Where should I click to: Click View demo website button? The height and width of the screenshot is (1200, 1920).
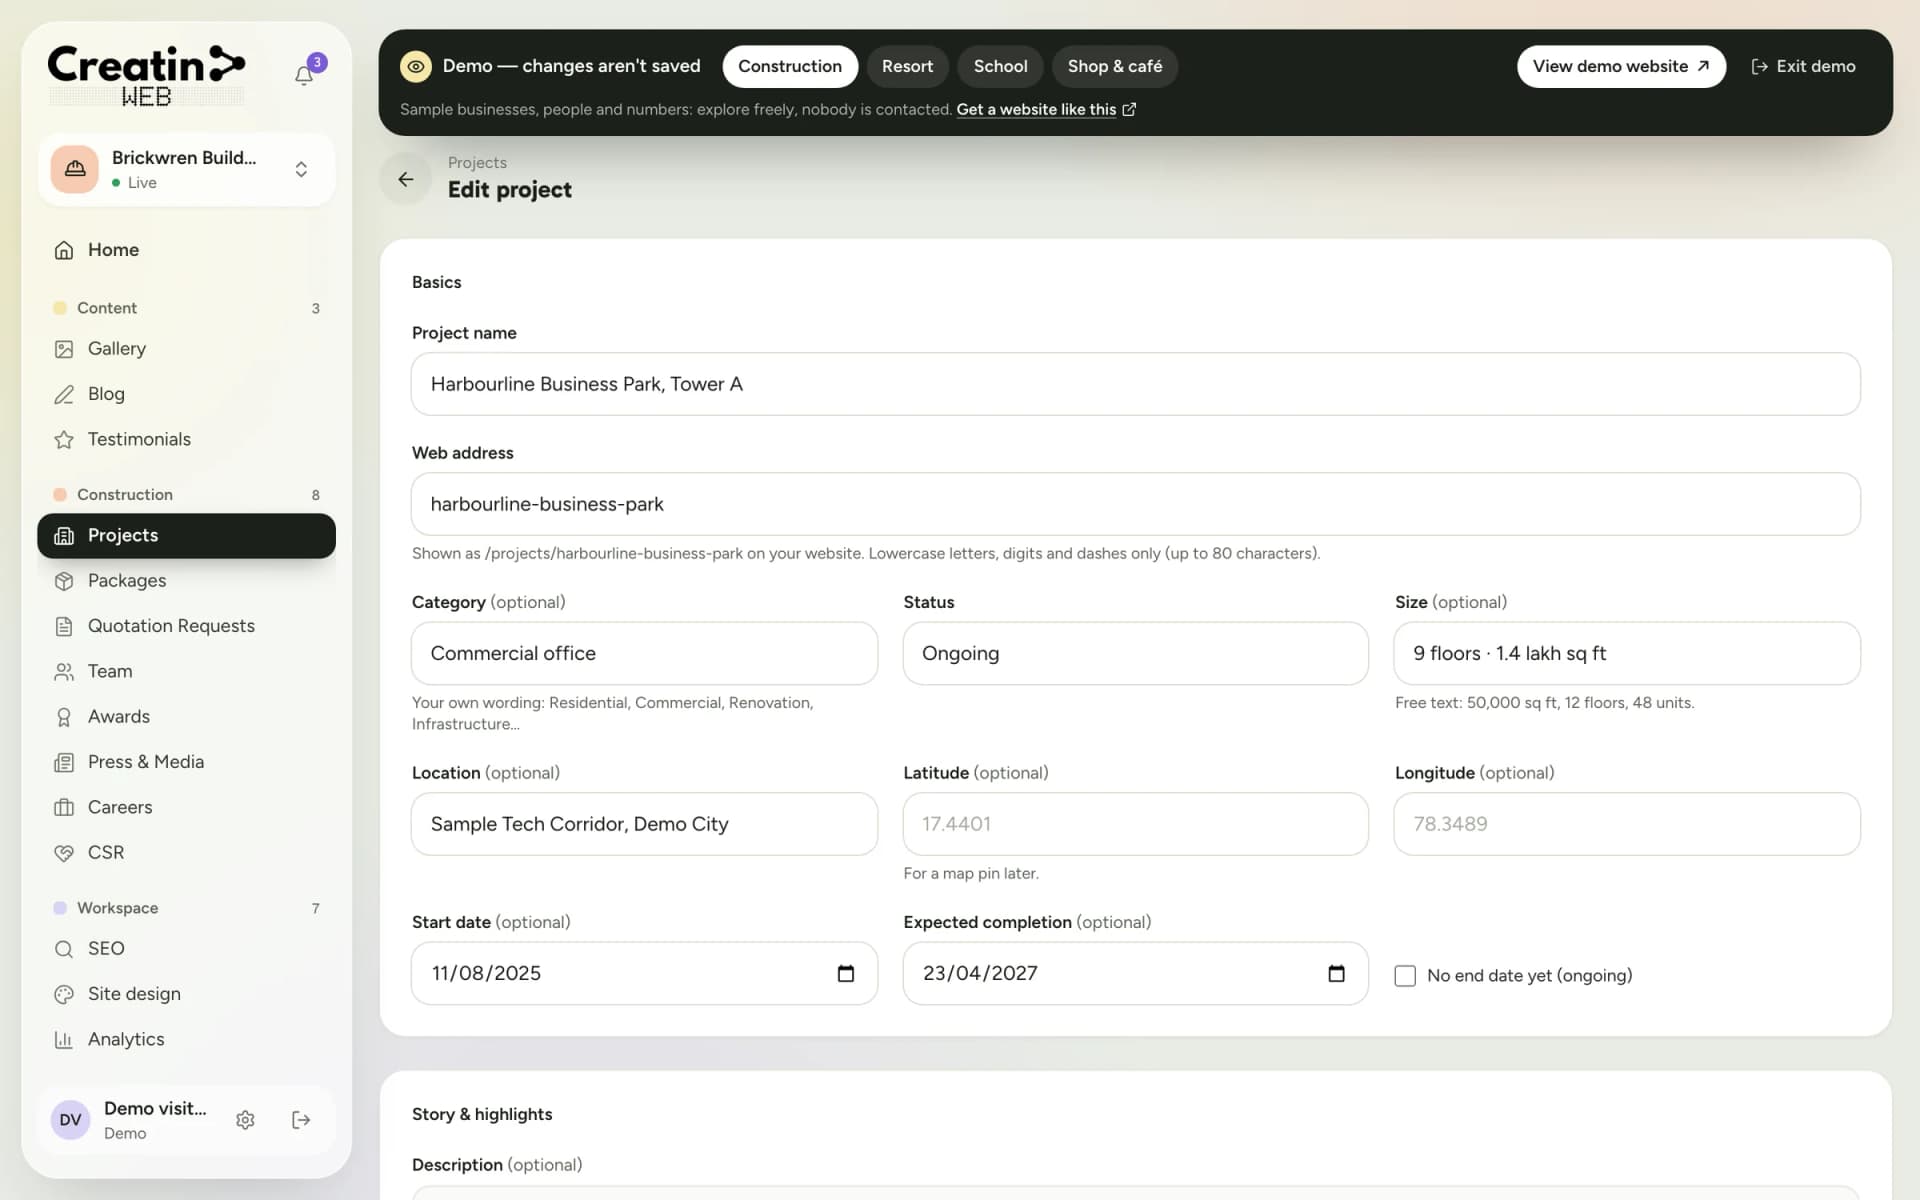point(1621,66)
